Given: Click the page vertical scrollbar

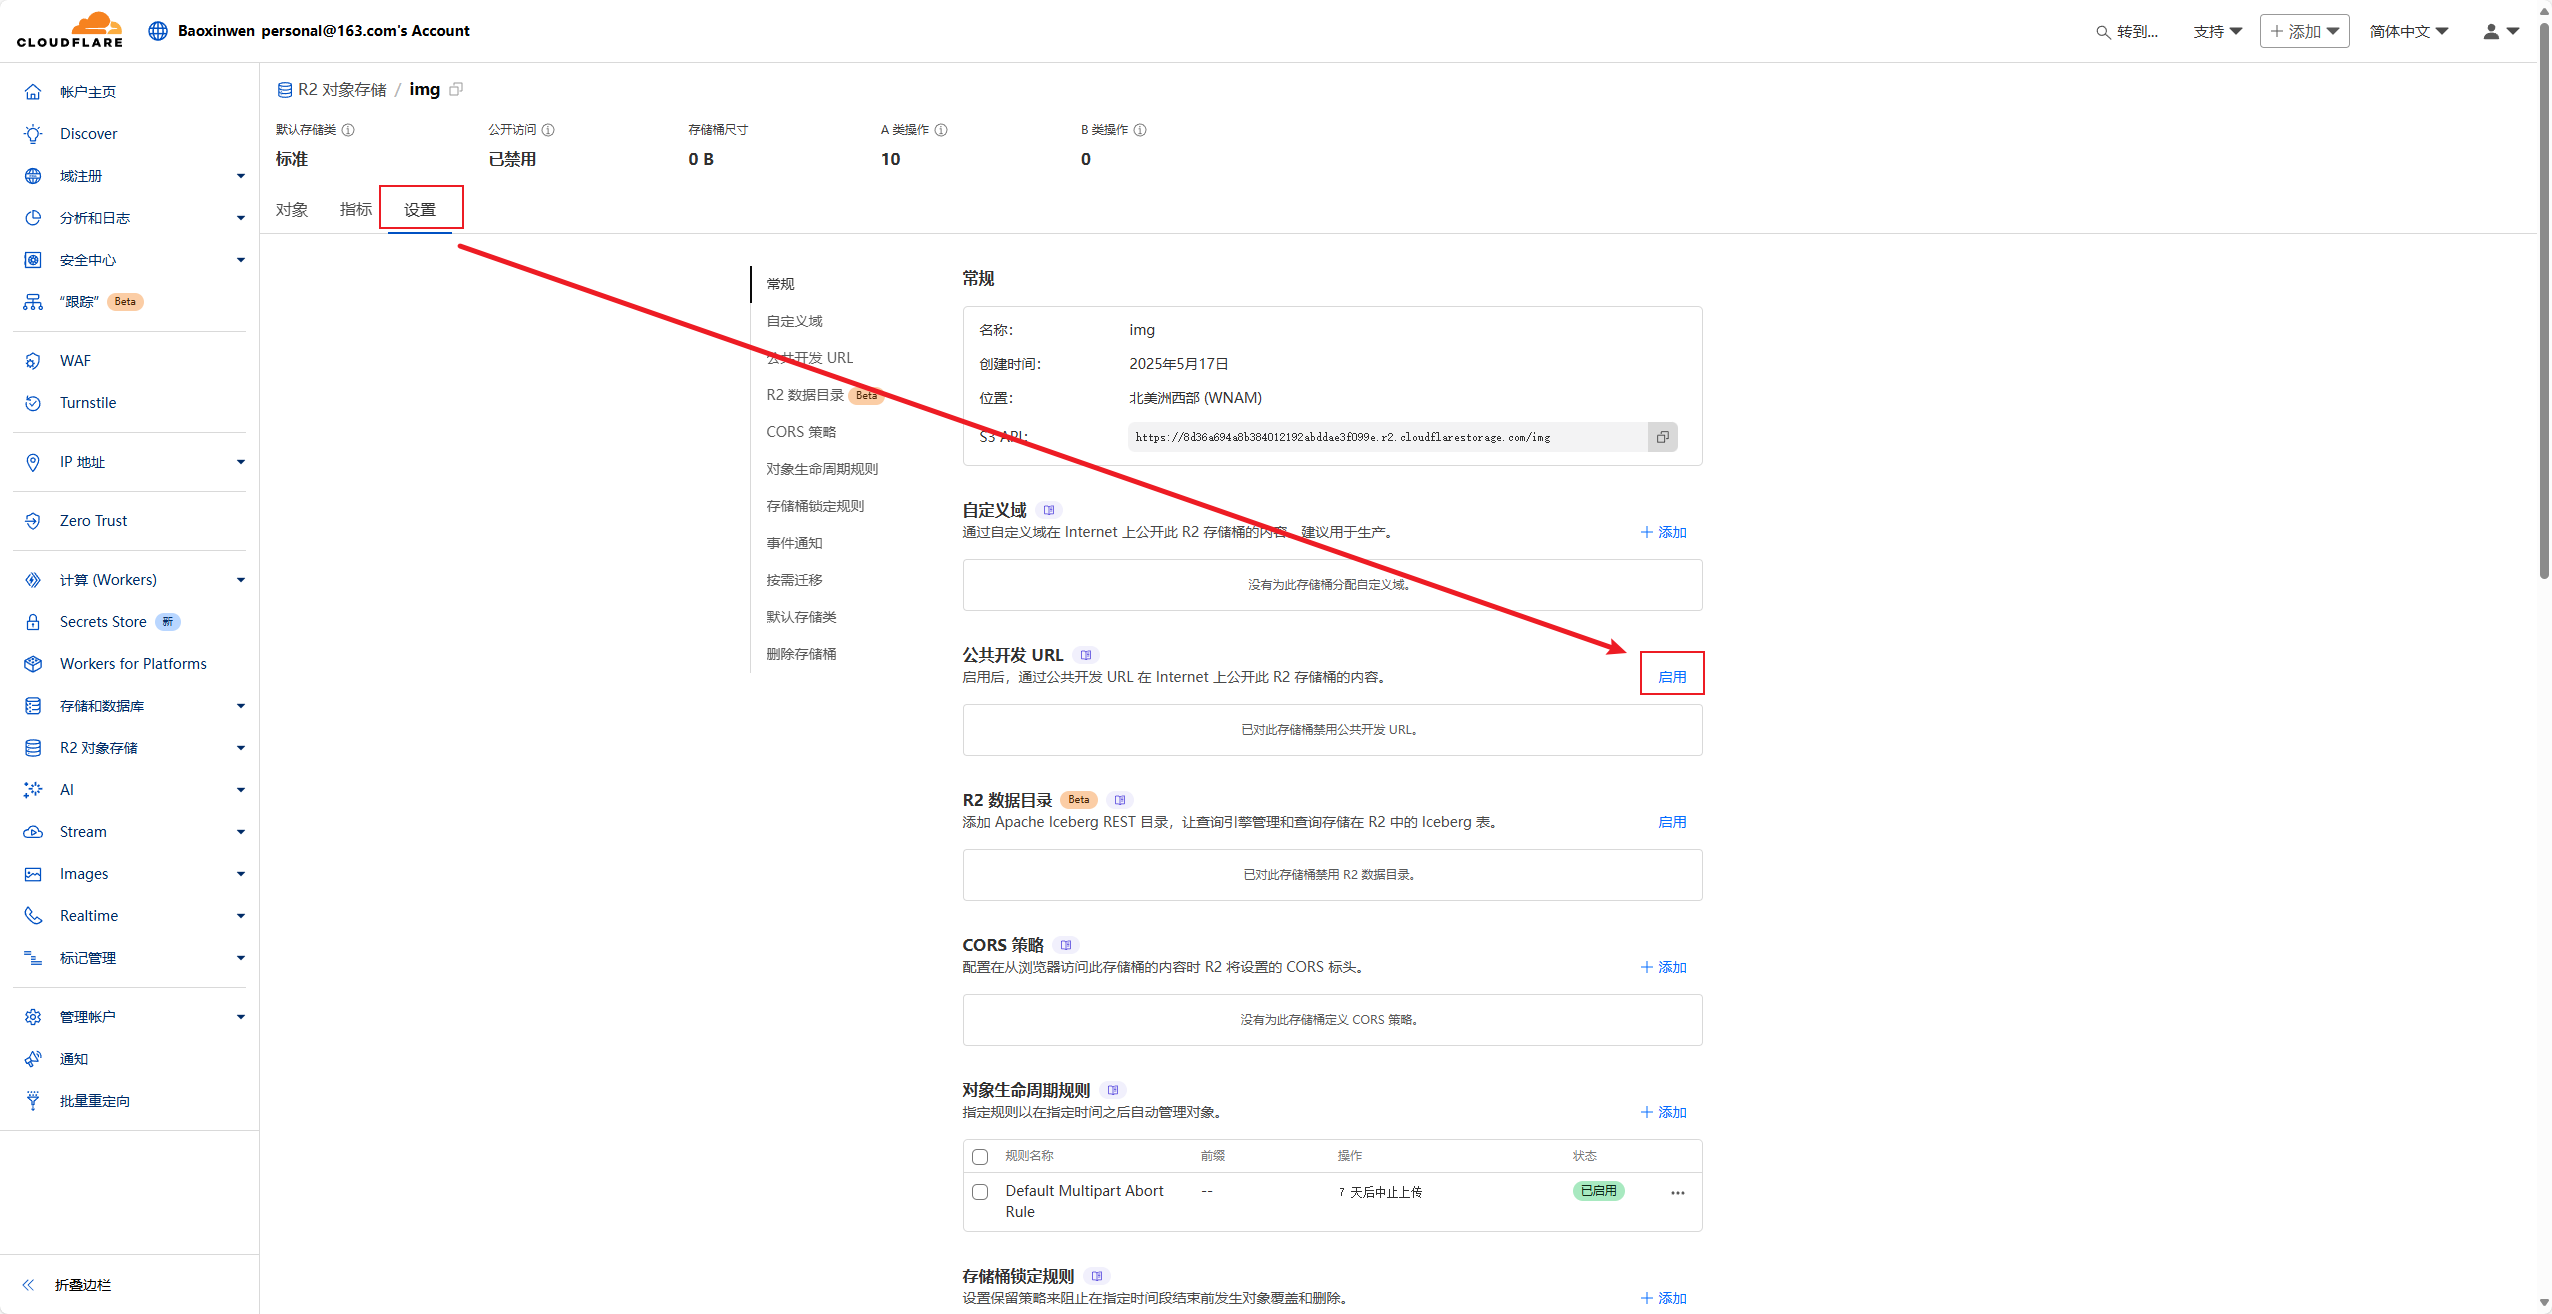Looking at the screenshot, I should pyautogui.click(x=2544, y=300).
